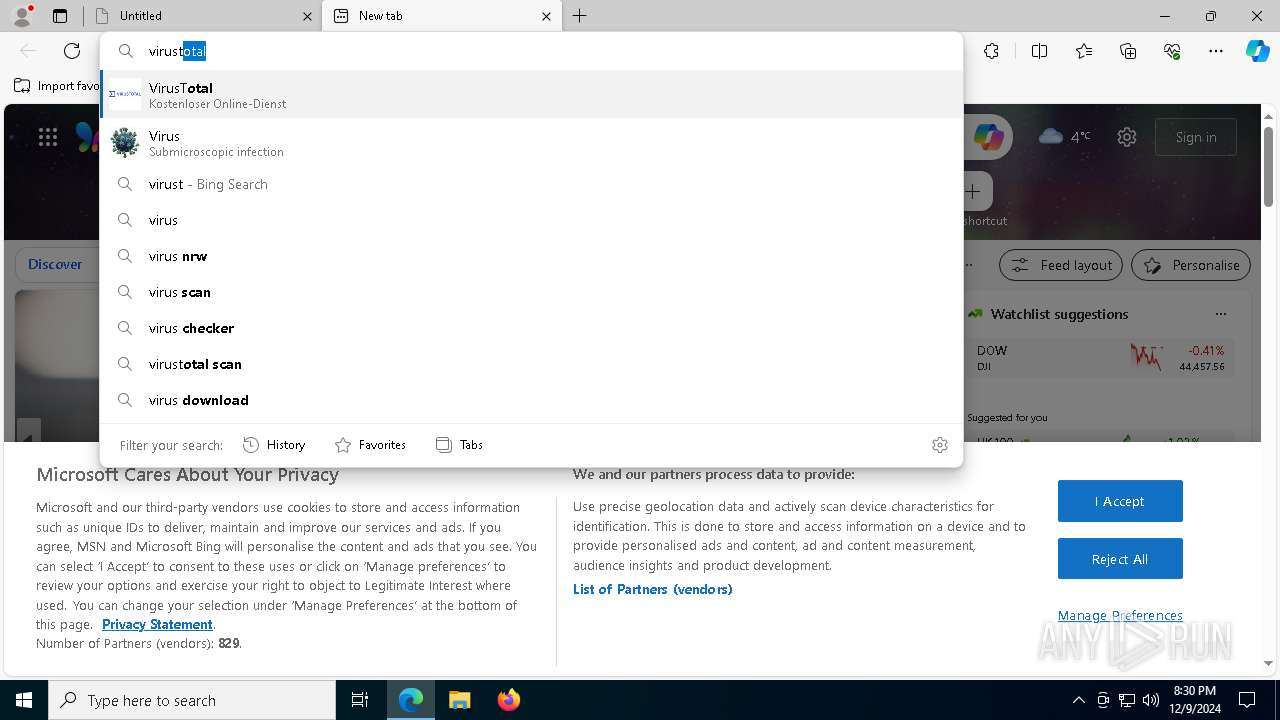Filter search suggestions by Tabs
Viewport: 1280px width, 720px height.
tap(460, 445)
